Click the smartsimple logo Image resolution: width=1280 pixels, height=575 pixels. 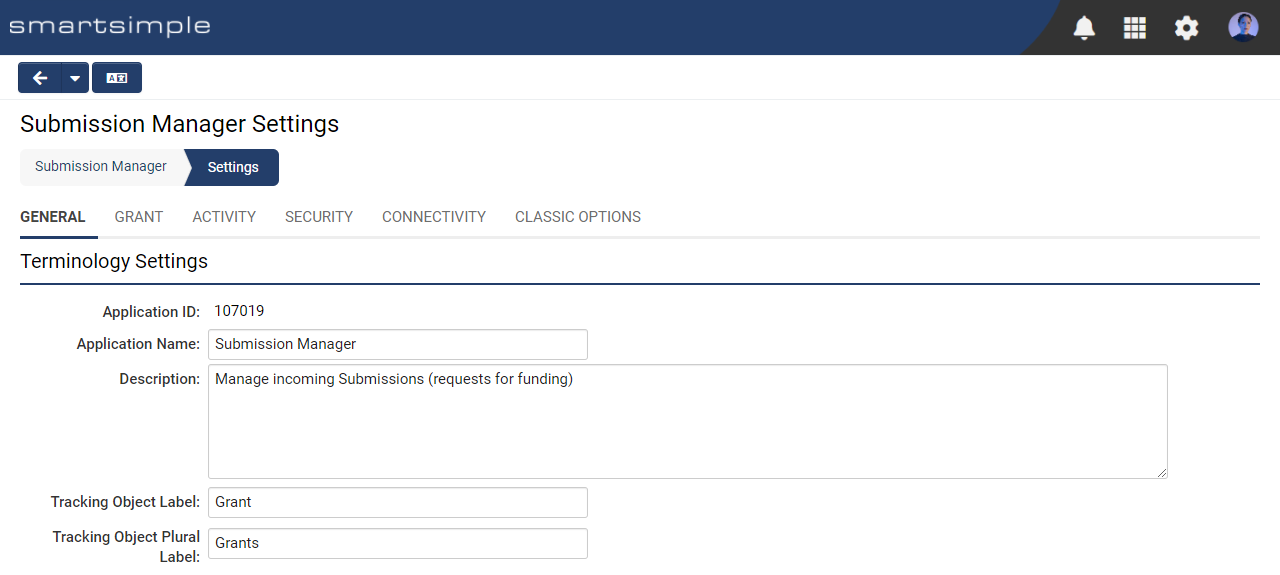click(110, 26)
